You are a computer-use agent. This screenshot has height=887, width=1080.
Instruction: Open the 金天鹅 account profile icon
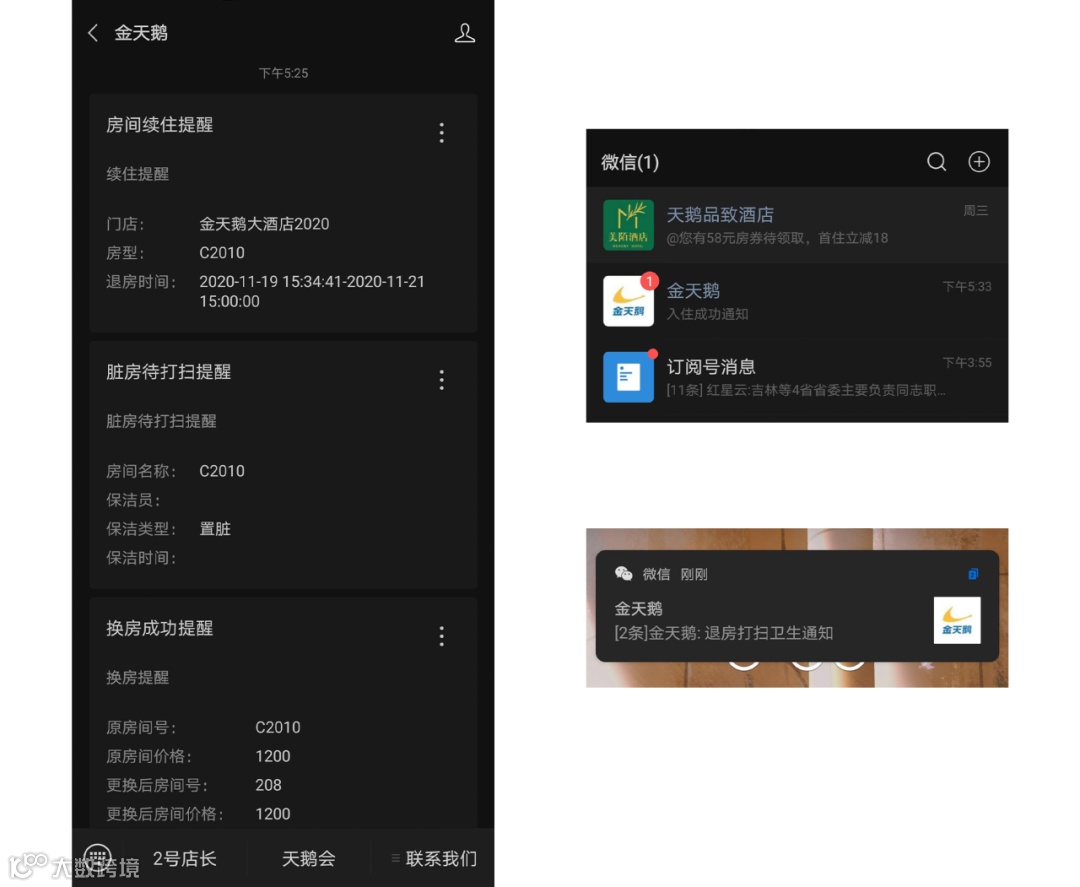coord(465,33)
